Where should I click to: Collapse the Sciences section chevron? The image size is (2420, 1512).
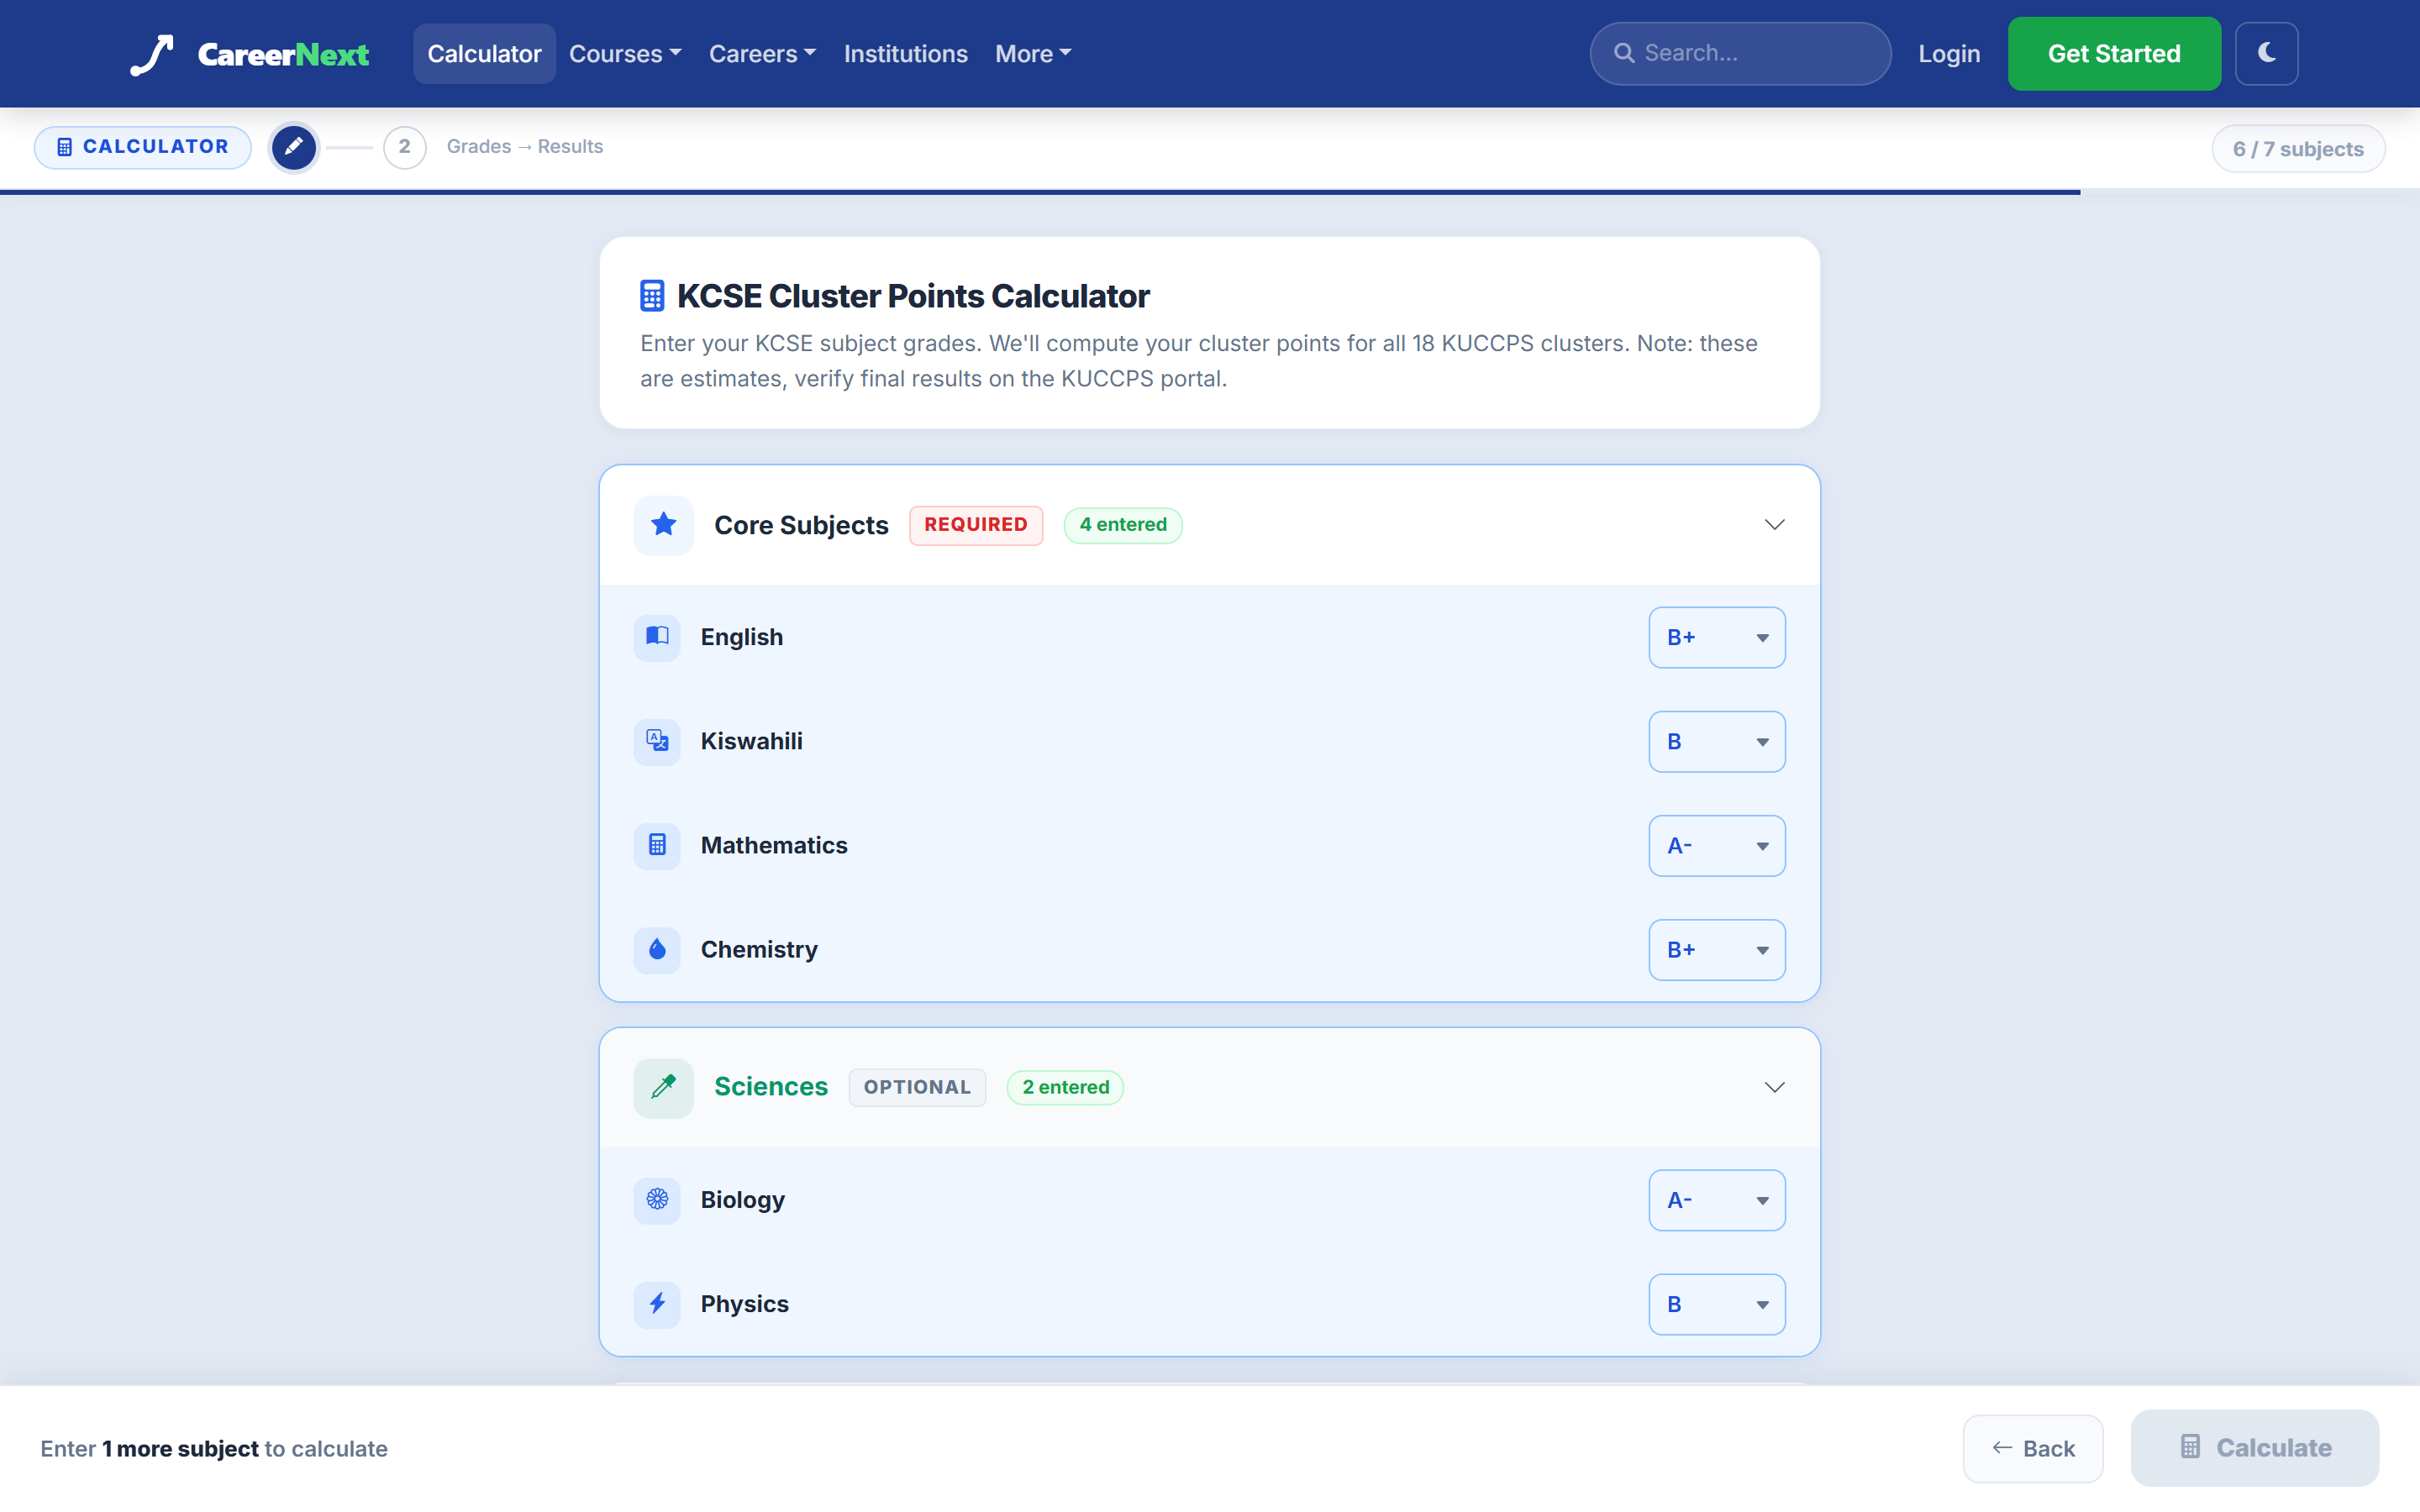[1774, 1087]
